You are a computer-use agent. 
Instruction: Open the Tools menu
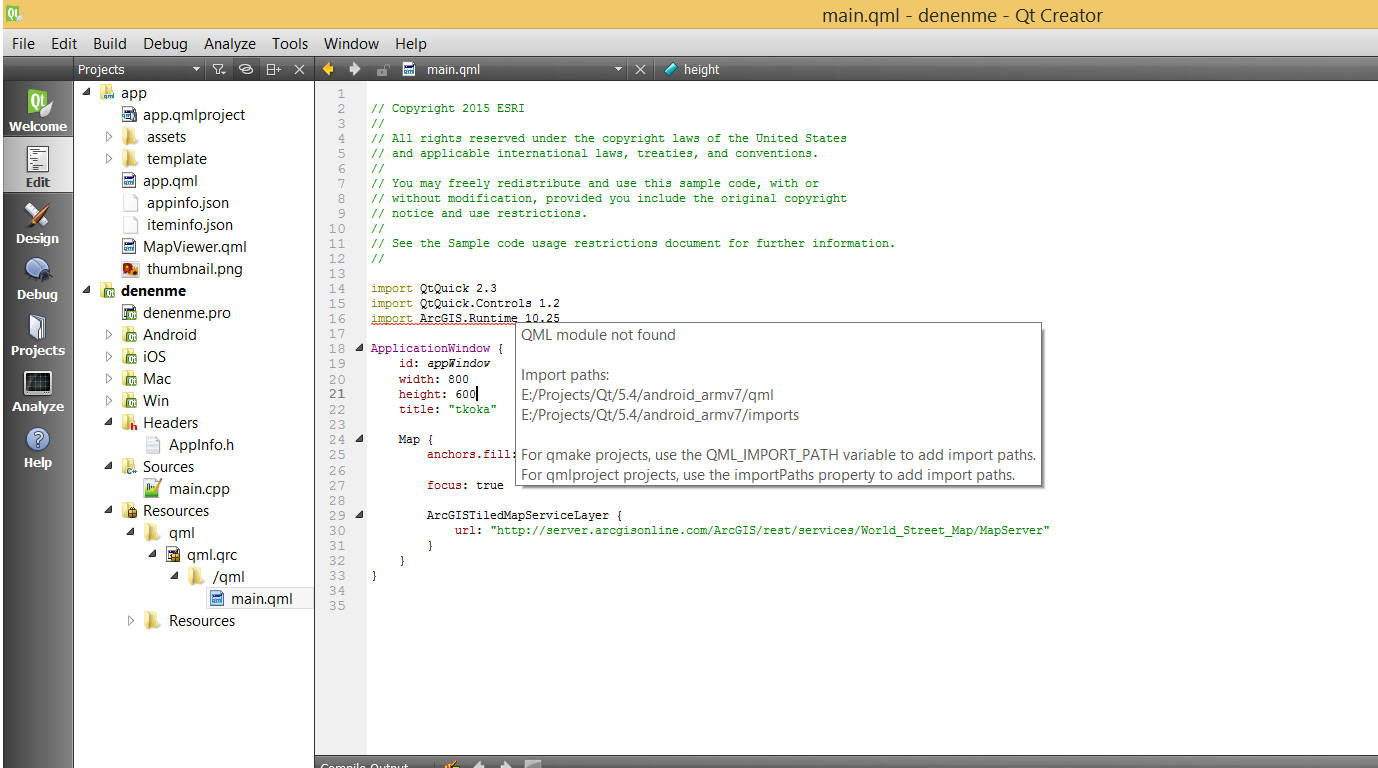(290, 43)
